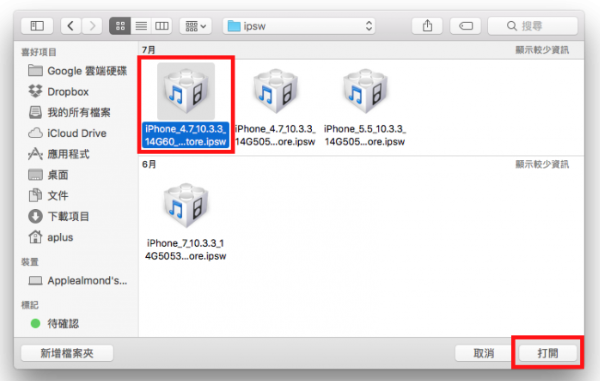Open the item arrangement dropdown

click(x=196, y=26)
